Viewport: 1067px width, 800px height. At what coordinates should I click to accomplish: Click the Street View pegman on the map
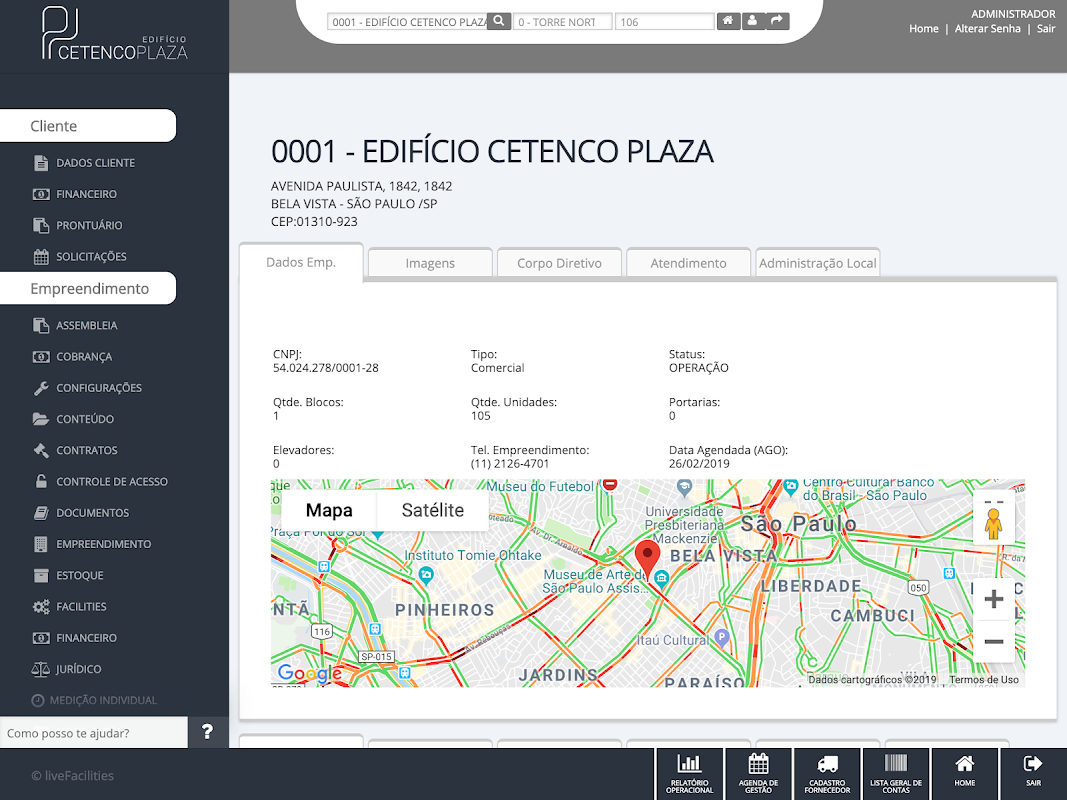tap(994, 523)
